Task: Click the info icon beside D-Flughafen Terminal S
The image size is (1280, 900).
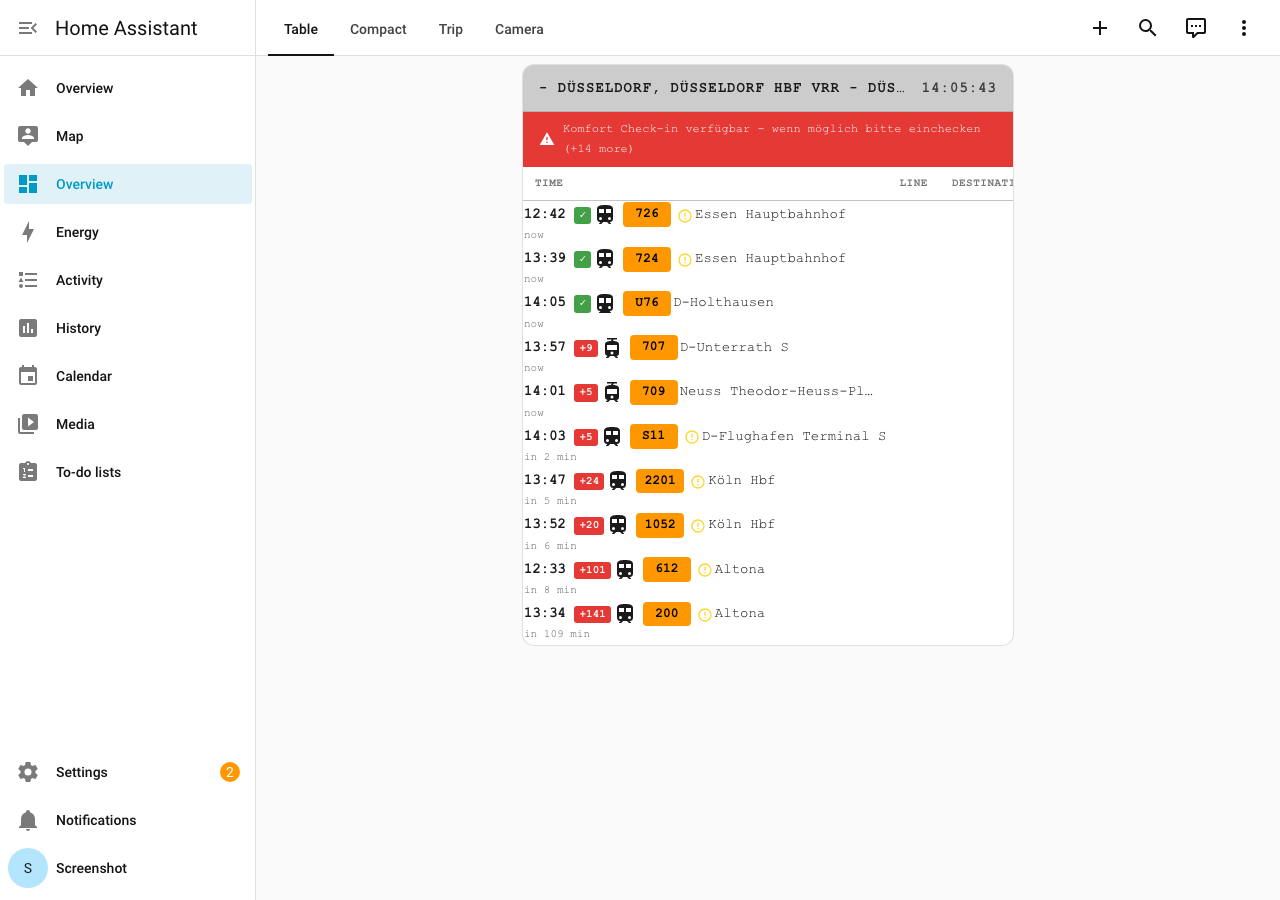Action: 692,437
